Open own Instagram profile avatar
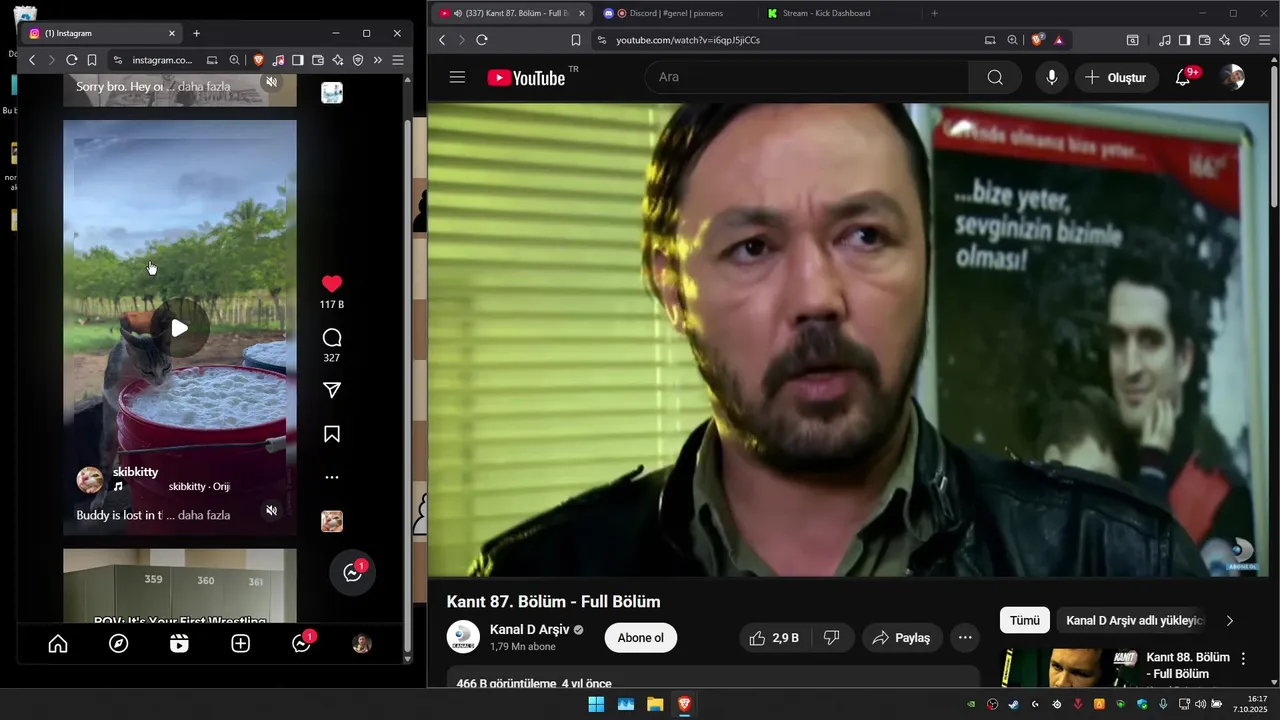The height and width of the screenshot is (720, 1280). [x=362, y=644]
